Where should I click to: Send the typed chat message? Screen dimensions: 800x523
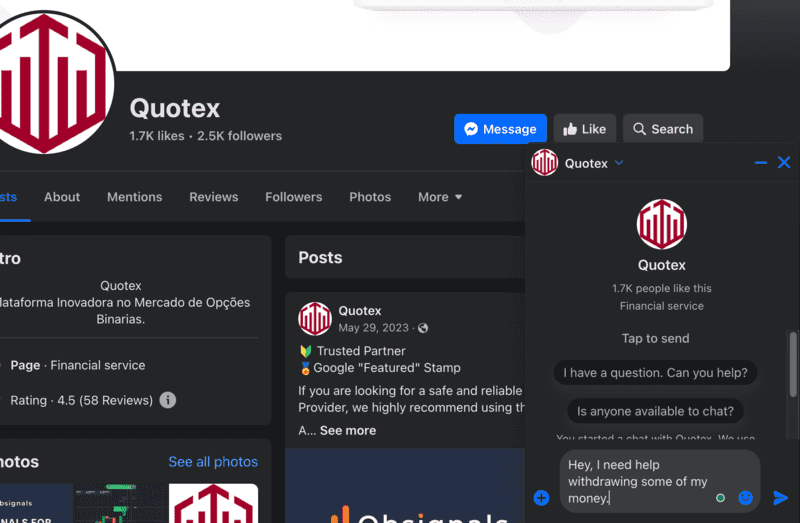[780, 497]
